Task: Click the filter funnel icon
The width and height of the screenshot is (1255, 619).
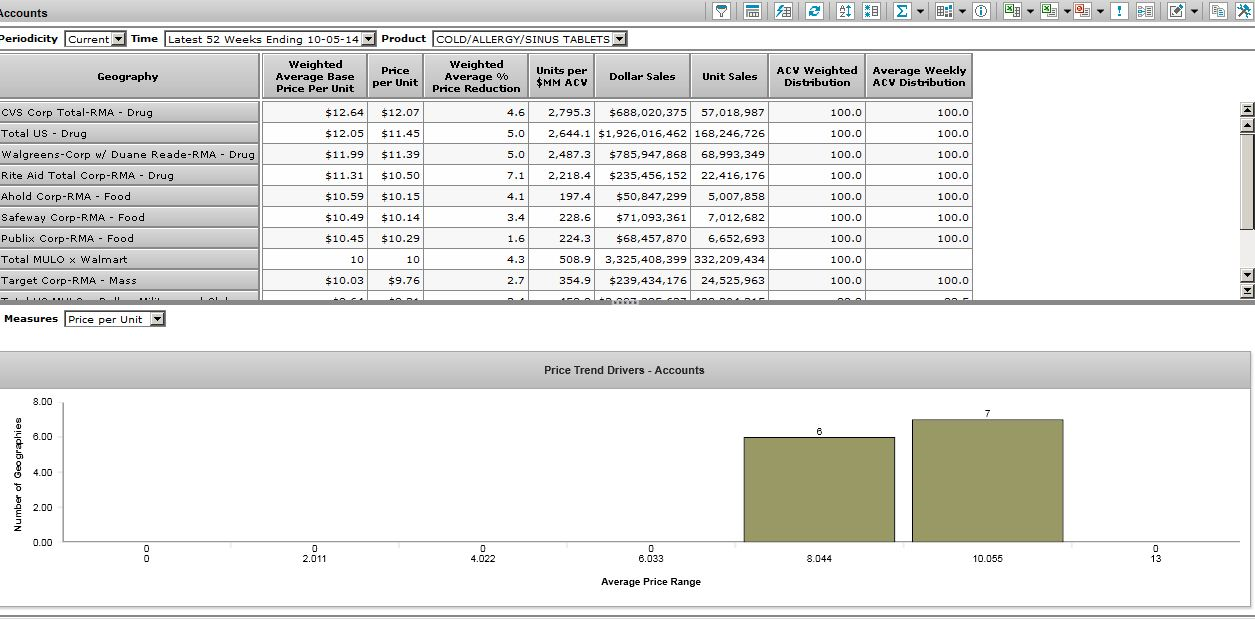Action: pyautogui.click(x=722, y=11)
